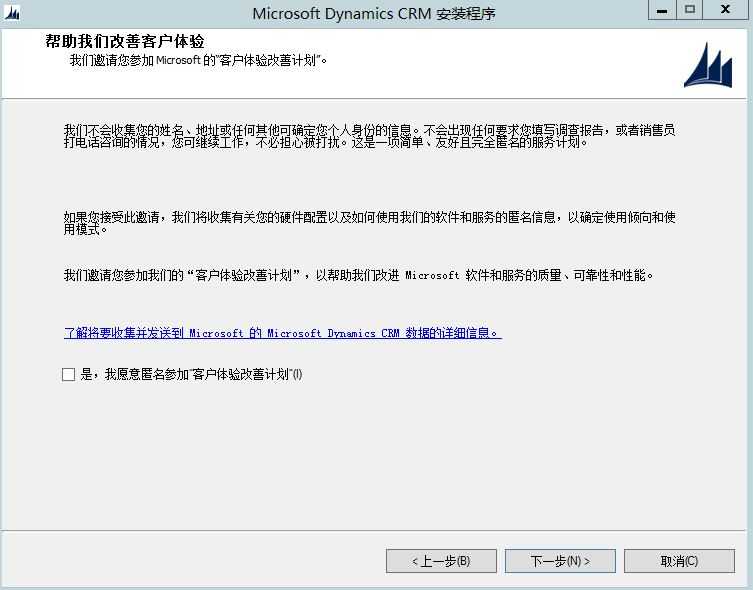Click the subtitle "我们邀请您参加 Microsoft 的客户体验改善计划"

[198, 60]
